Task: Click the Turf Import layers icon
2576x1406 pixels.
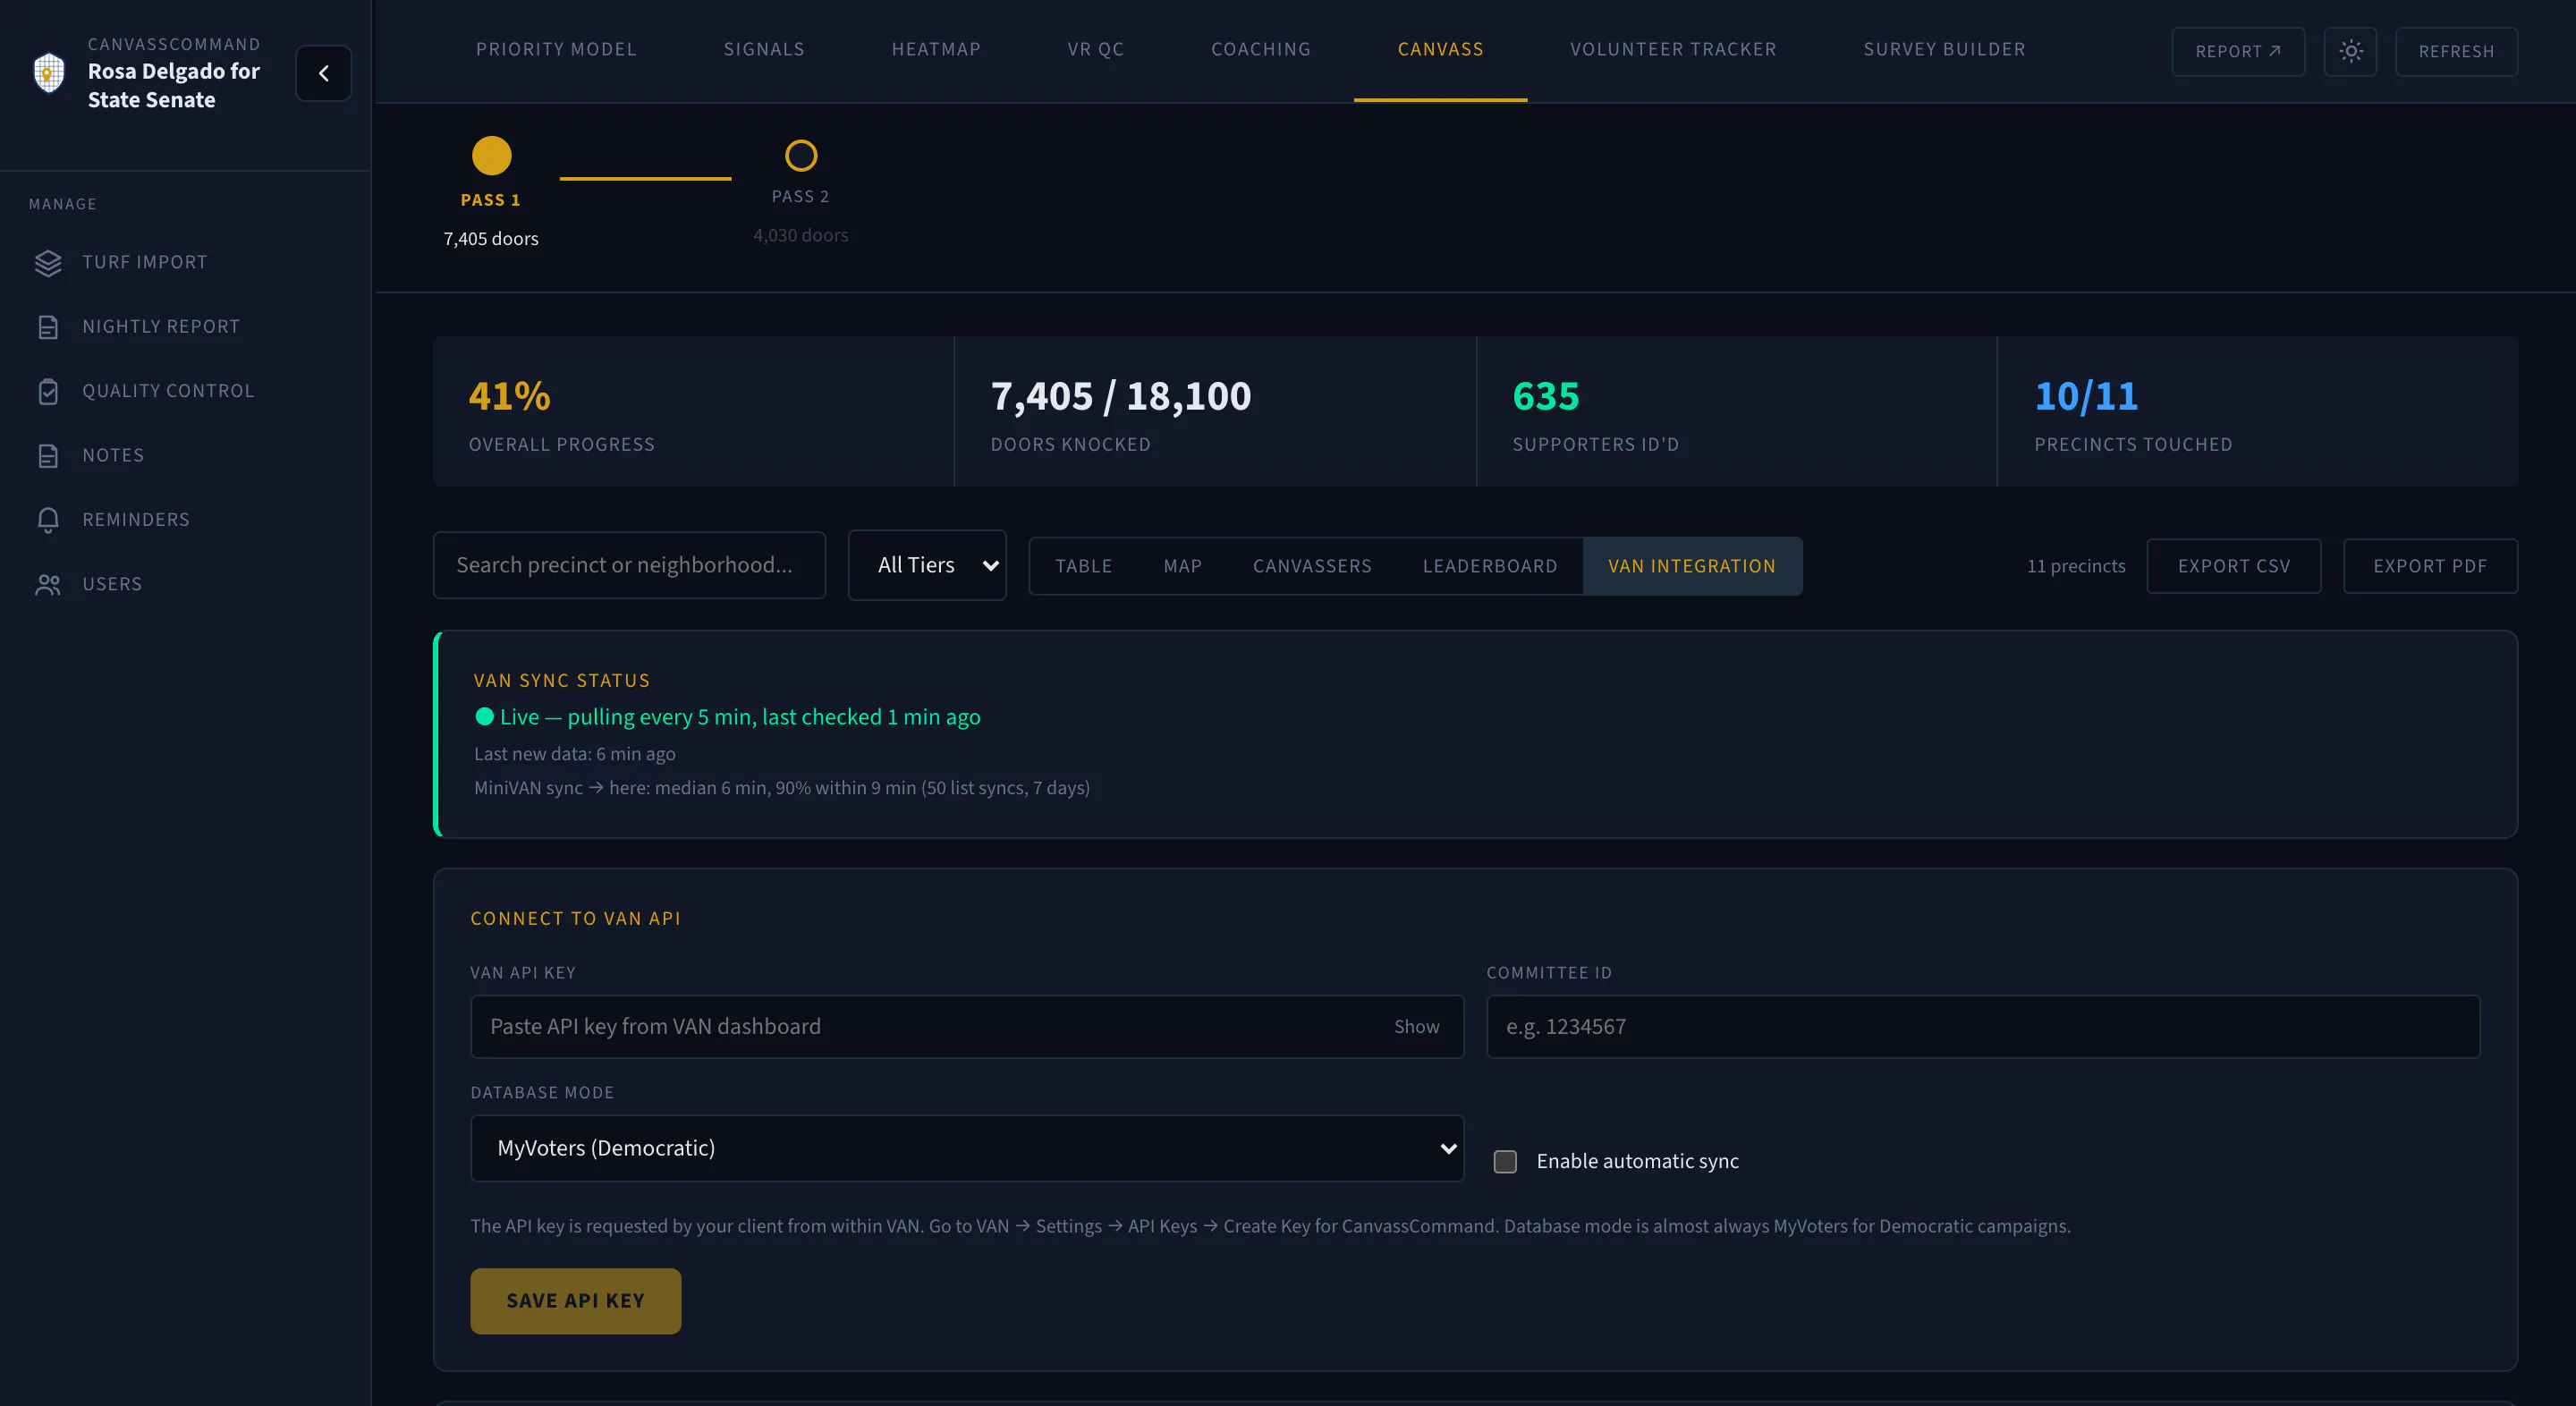Action: tap(48, 263)
